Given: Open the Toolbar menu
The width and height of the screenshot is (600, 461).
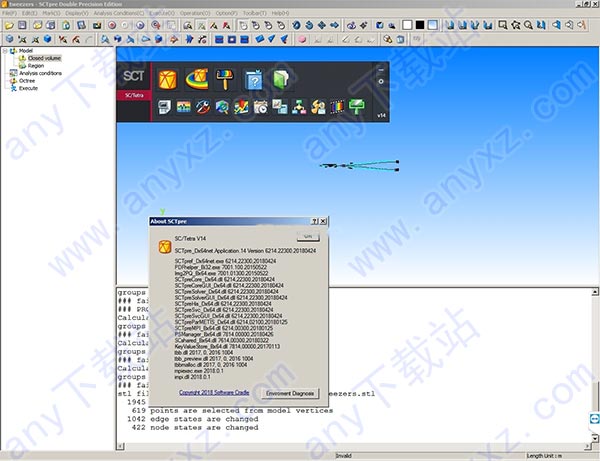Looking at the screenshot, I should (x=254, y=13).
